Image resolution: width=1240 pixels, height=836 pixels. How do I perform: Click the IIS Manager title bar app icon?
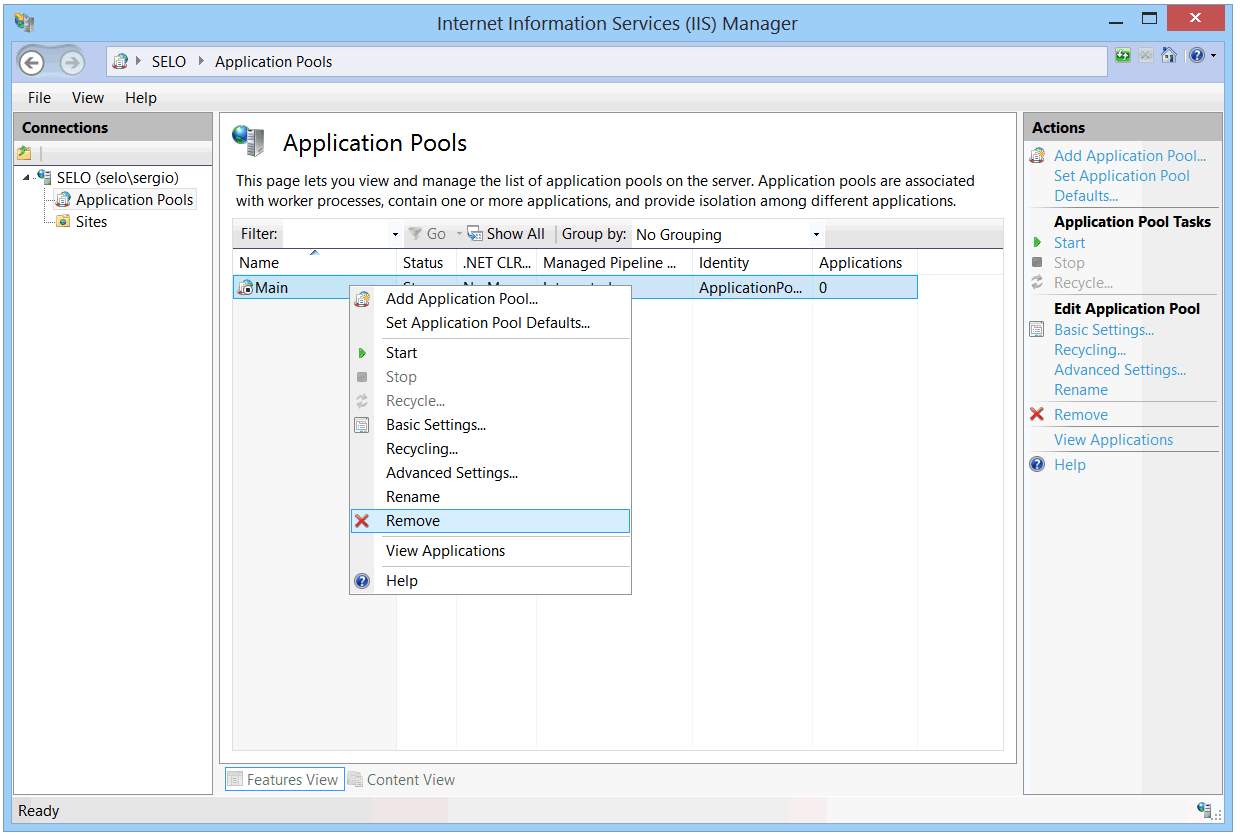pos(24,23)
